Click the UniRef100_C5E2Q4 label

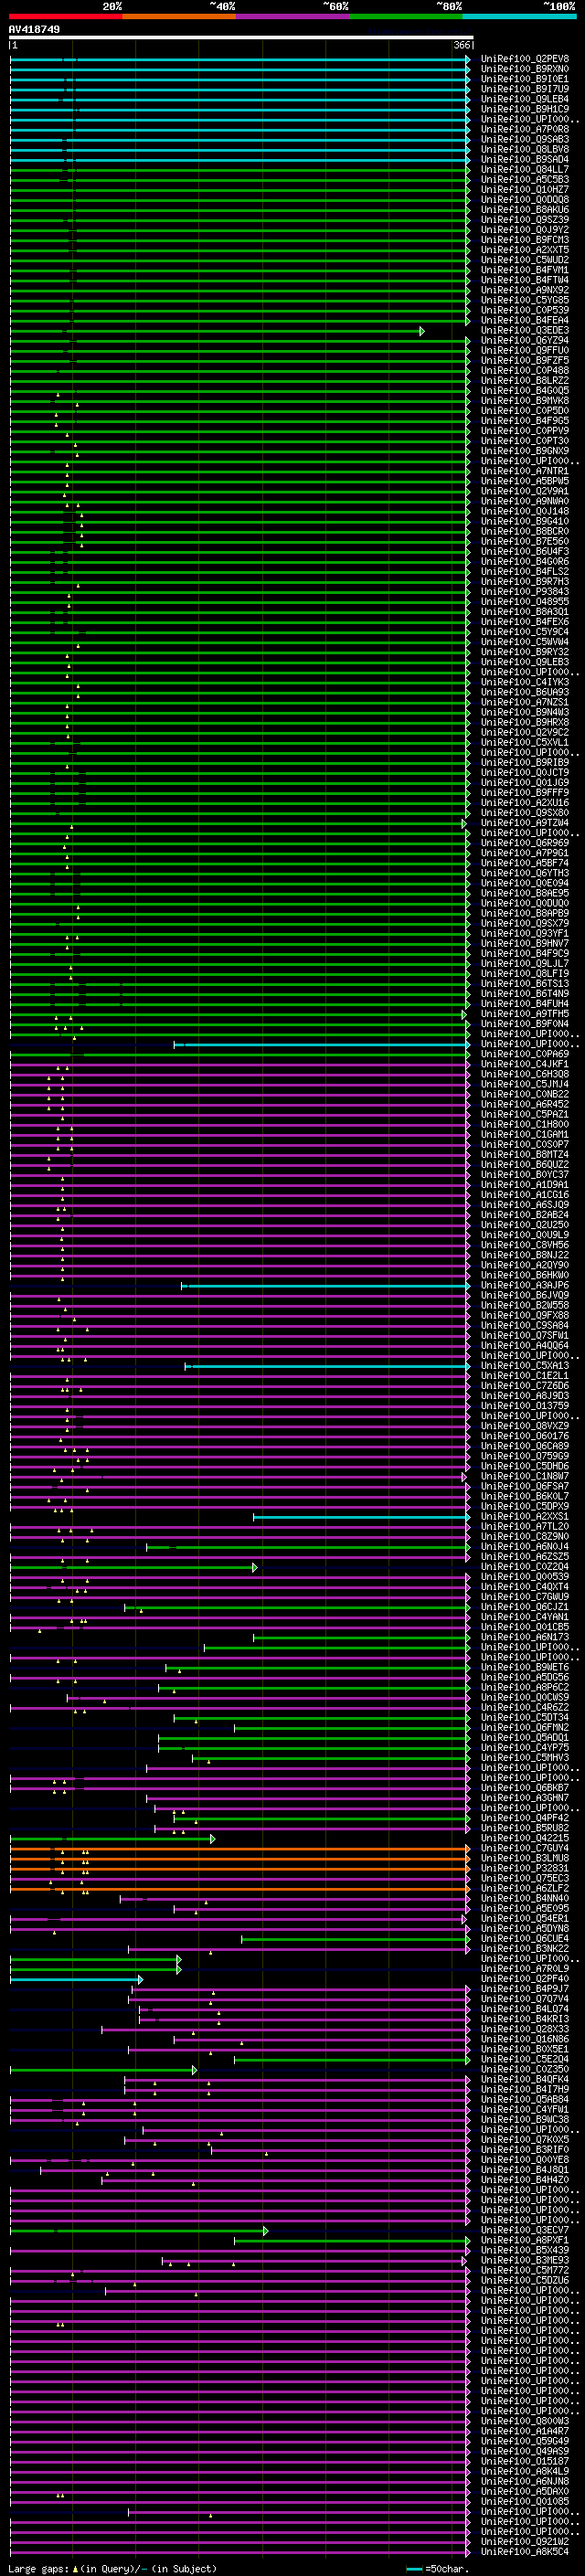[x=525, y=2059]
